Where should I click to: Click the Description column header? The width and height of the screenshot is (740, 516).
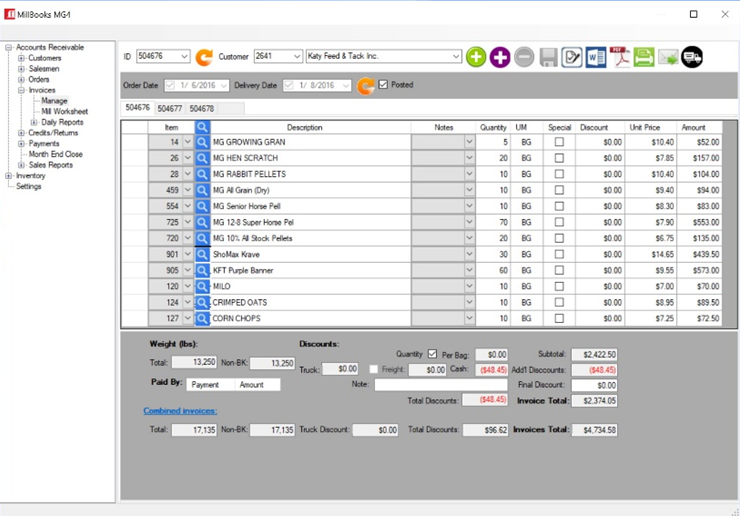[304, 127]
